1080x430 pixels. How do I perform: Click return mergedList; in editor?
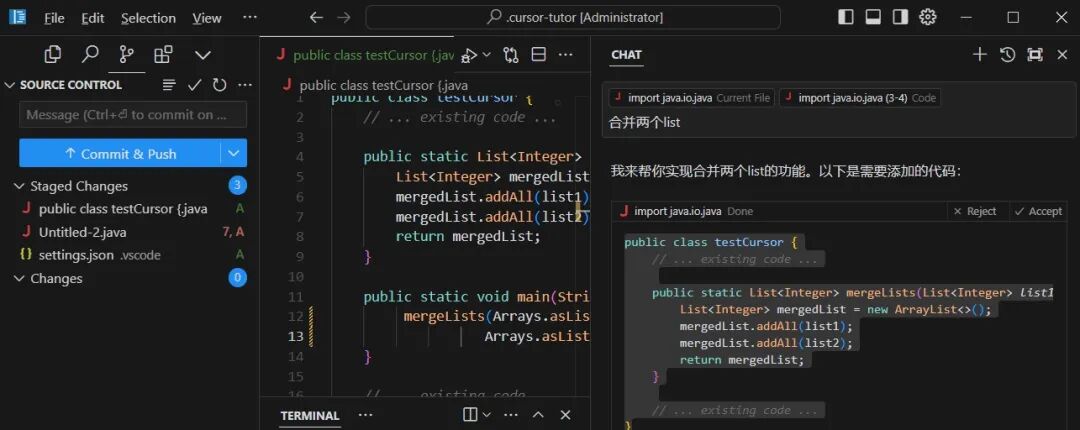tap(468, 236)
